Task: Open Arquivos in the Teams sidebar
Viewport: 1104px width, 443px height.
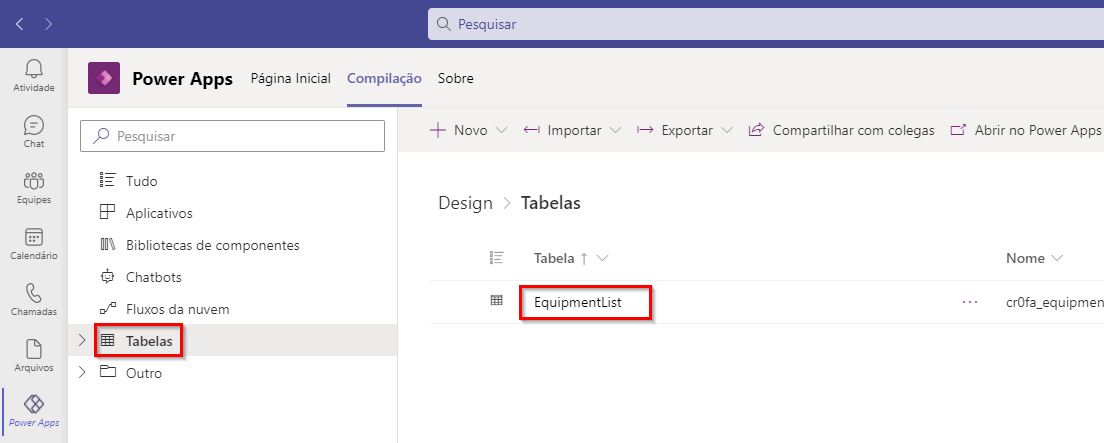Action: point(34,356)
